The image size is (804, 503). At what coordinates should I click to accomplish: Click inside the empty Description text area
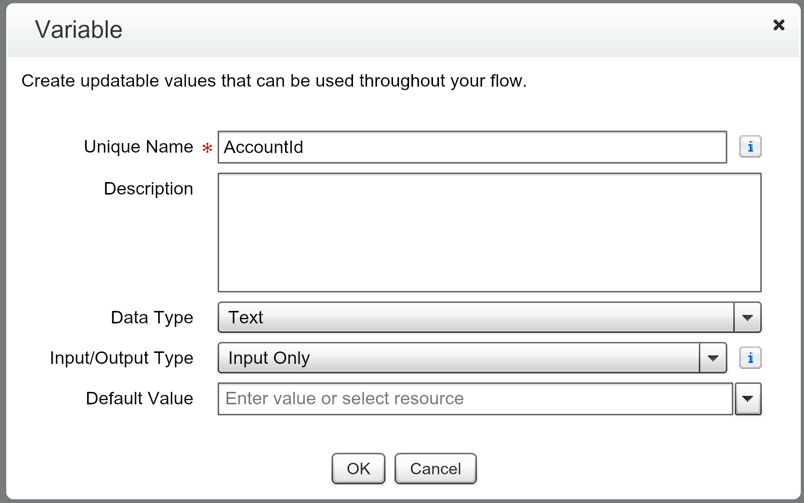(x=489, y=232)
